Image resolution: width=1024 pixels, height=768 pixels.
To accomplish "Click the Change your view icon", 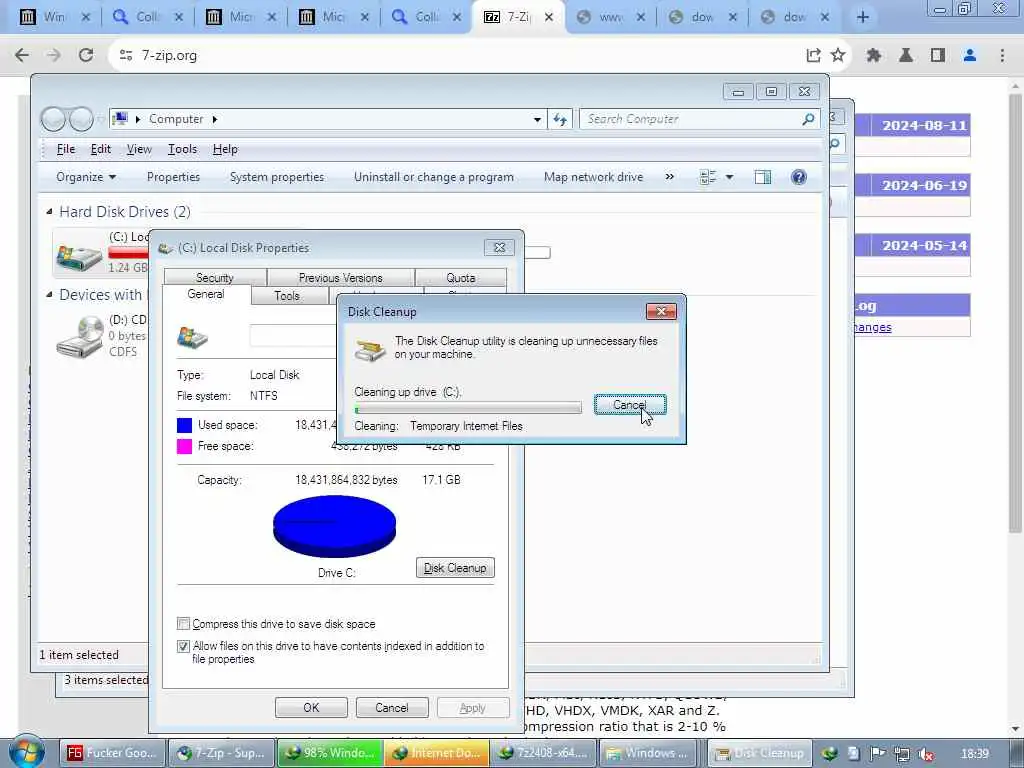I will tap(707, 177).
